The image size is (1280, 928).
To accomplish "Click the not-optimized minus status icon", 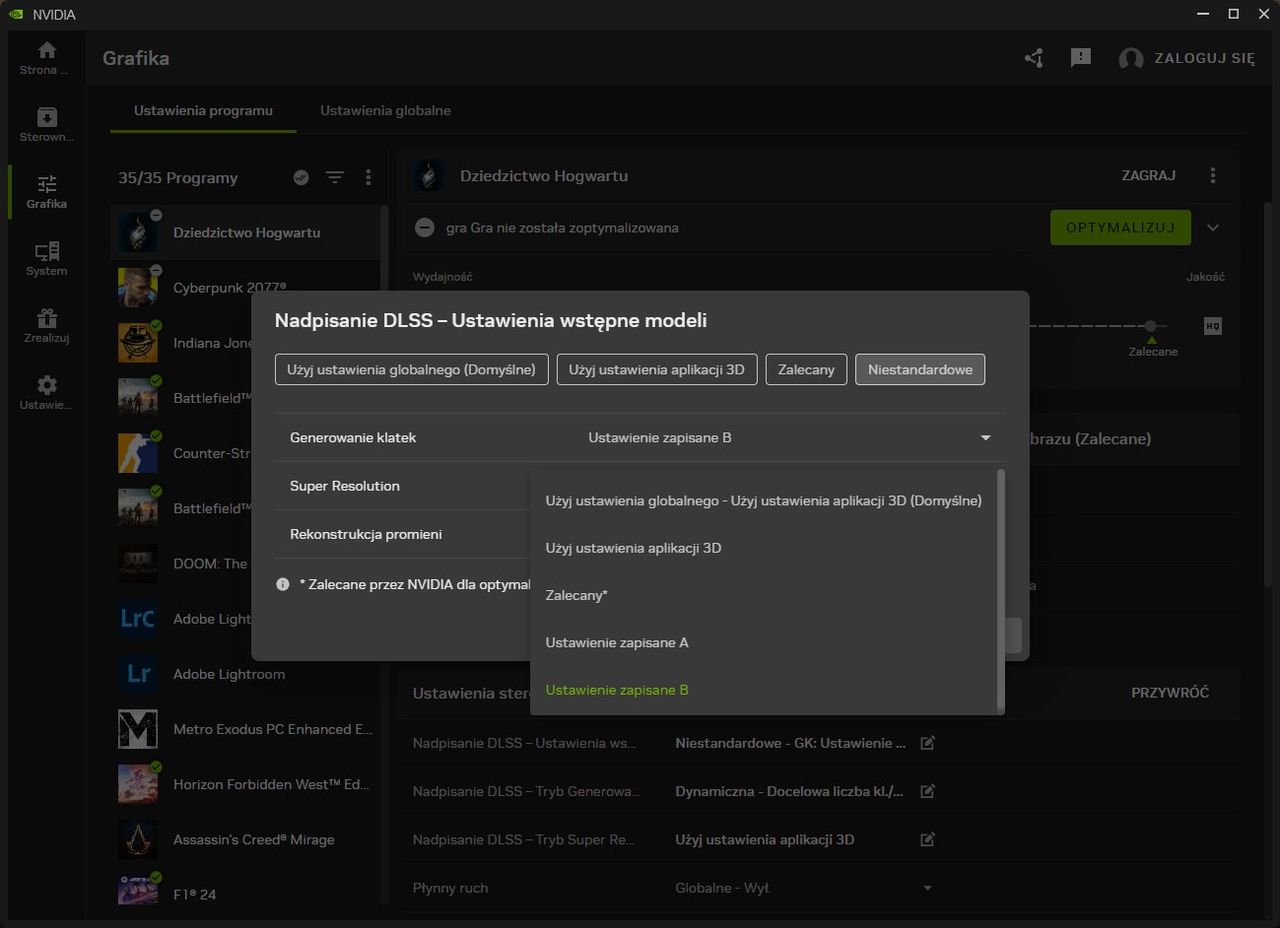I will [425, 228].
